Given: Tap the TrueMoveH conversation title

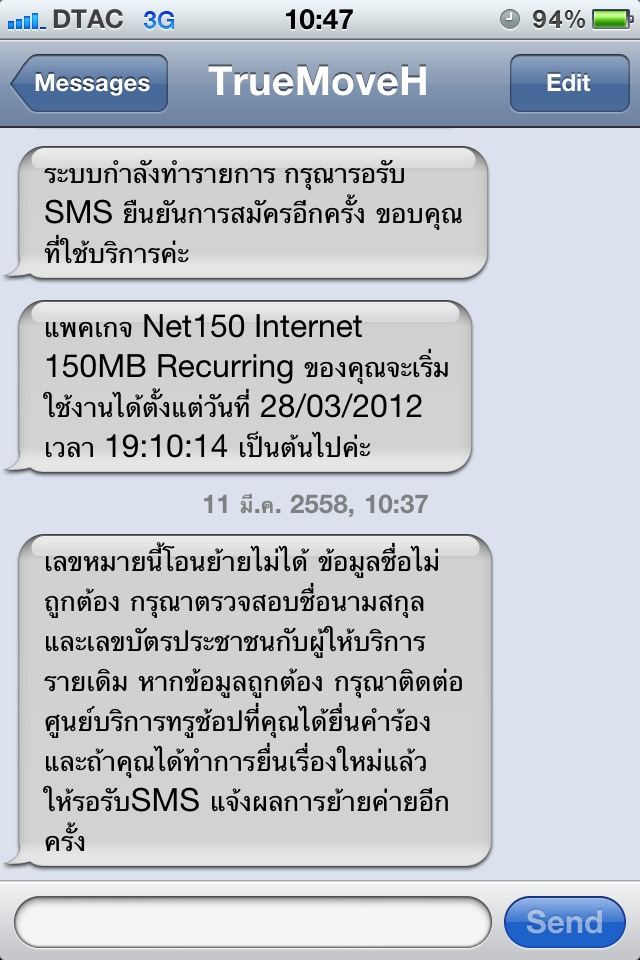Looking at the screenshot, I should coord(317,81).
